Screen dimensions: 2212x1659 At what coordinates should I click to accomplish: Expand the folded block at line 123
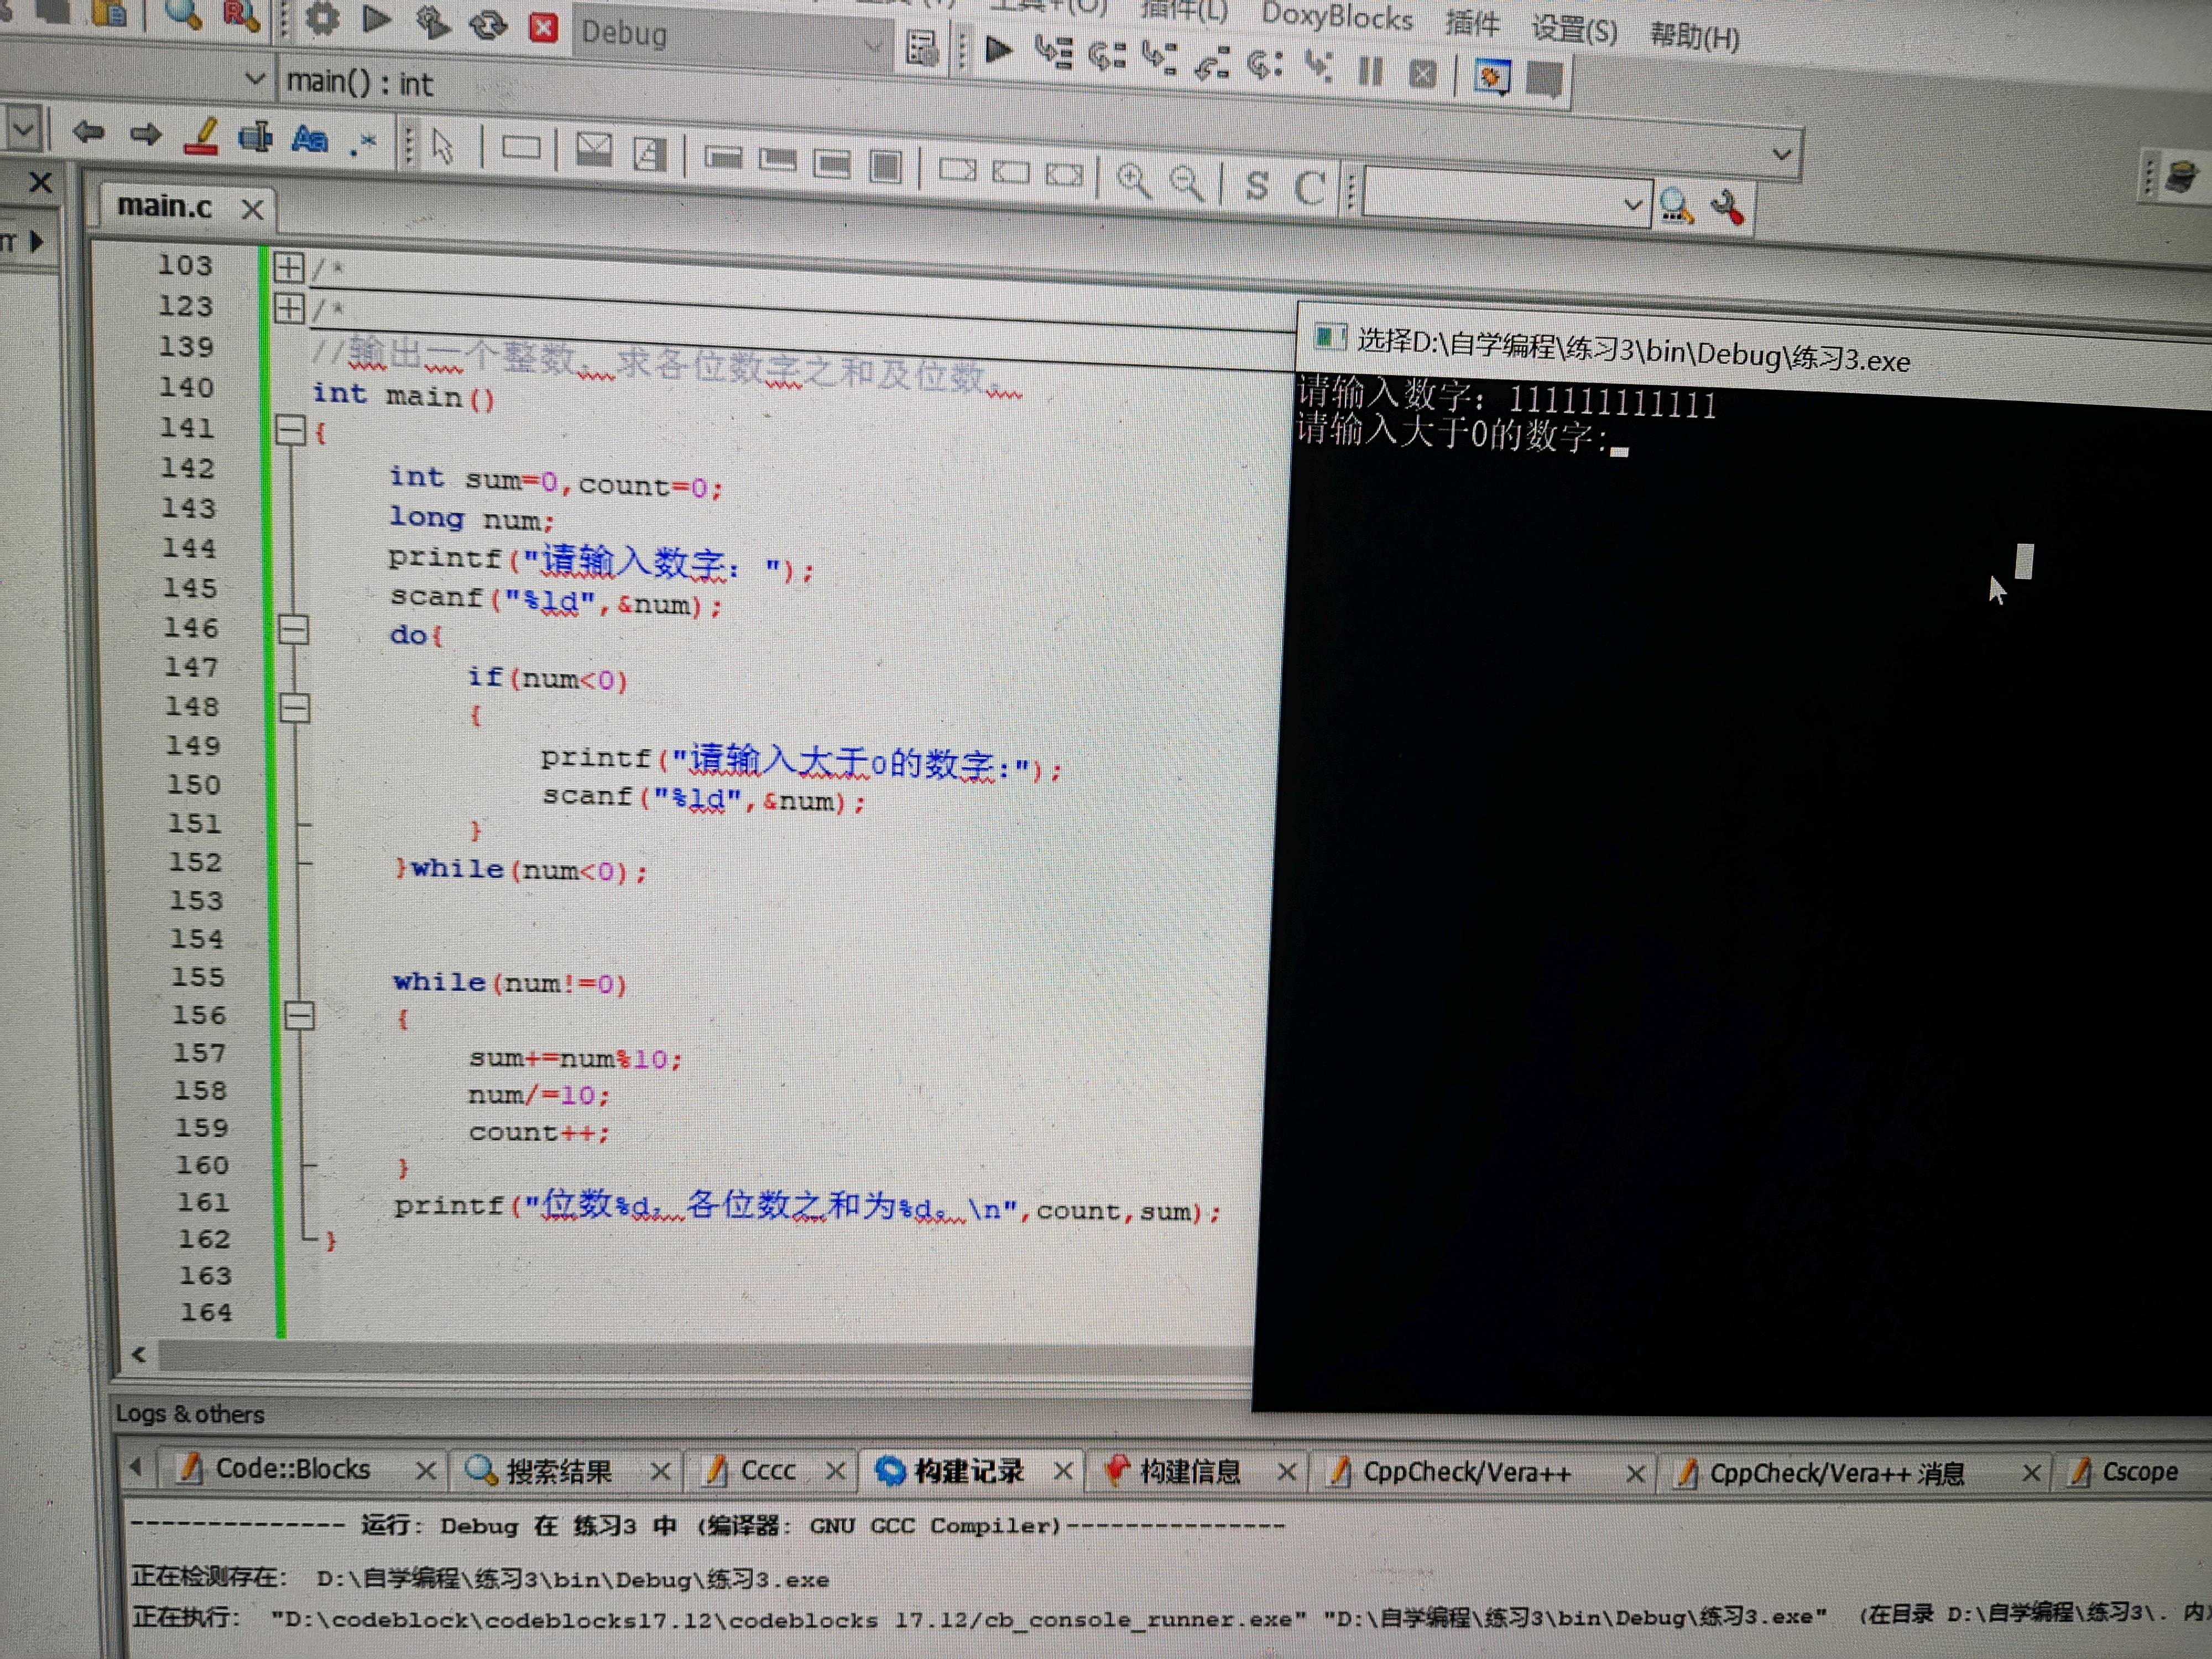pyautogui.click(x=289, y=308)
